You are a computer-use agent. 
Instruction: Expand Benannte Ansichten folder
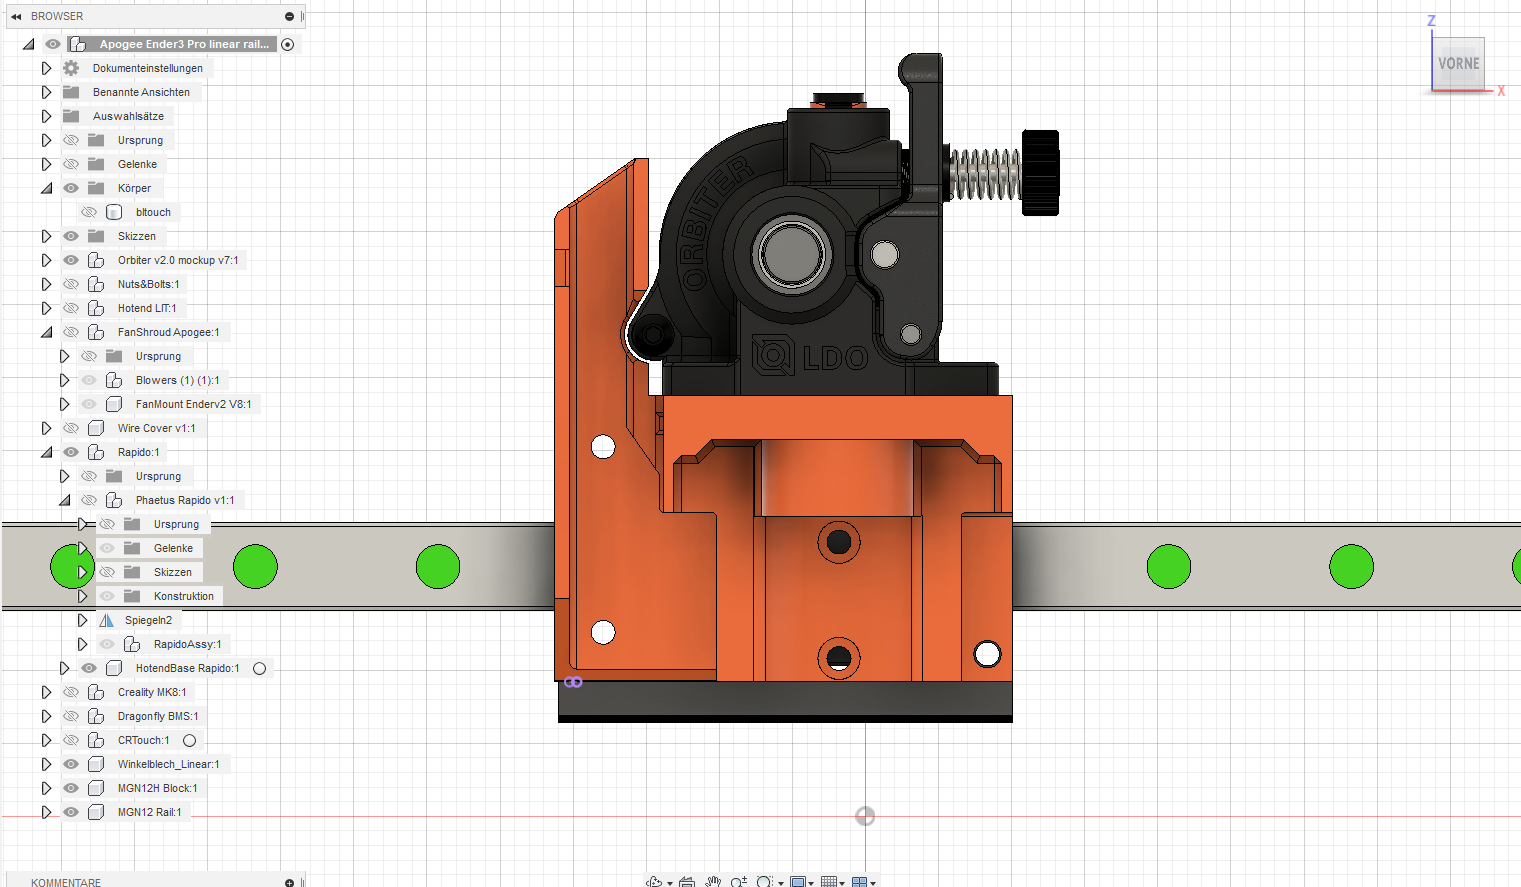[46, 92]
